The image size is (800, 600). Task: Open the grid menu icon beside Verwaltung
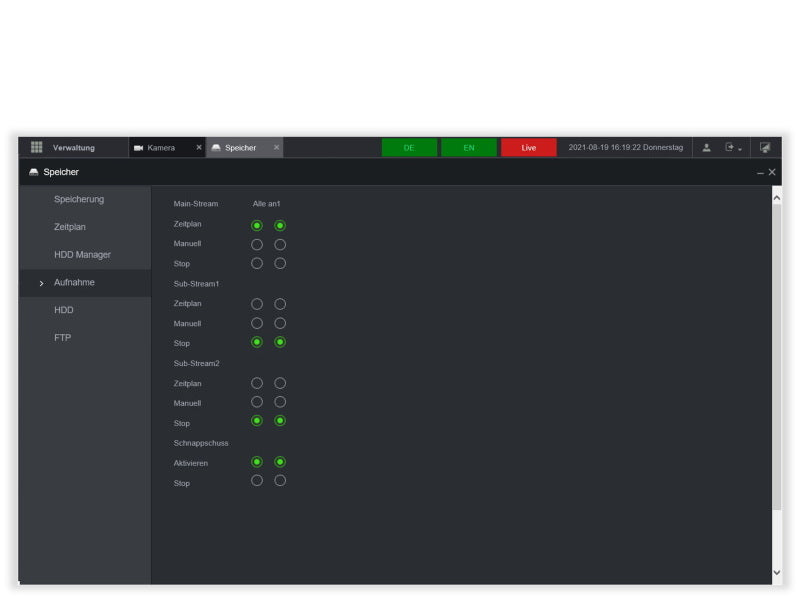36,147
